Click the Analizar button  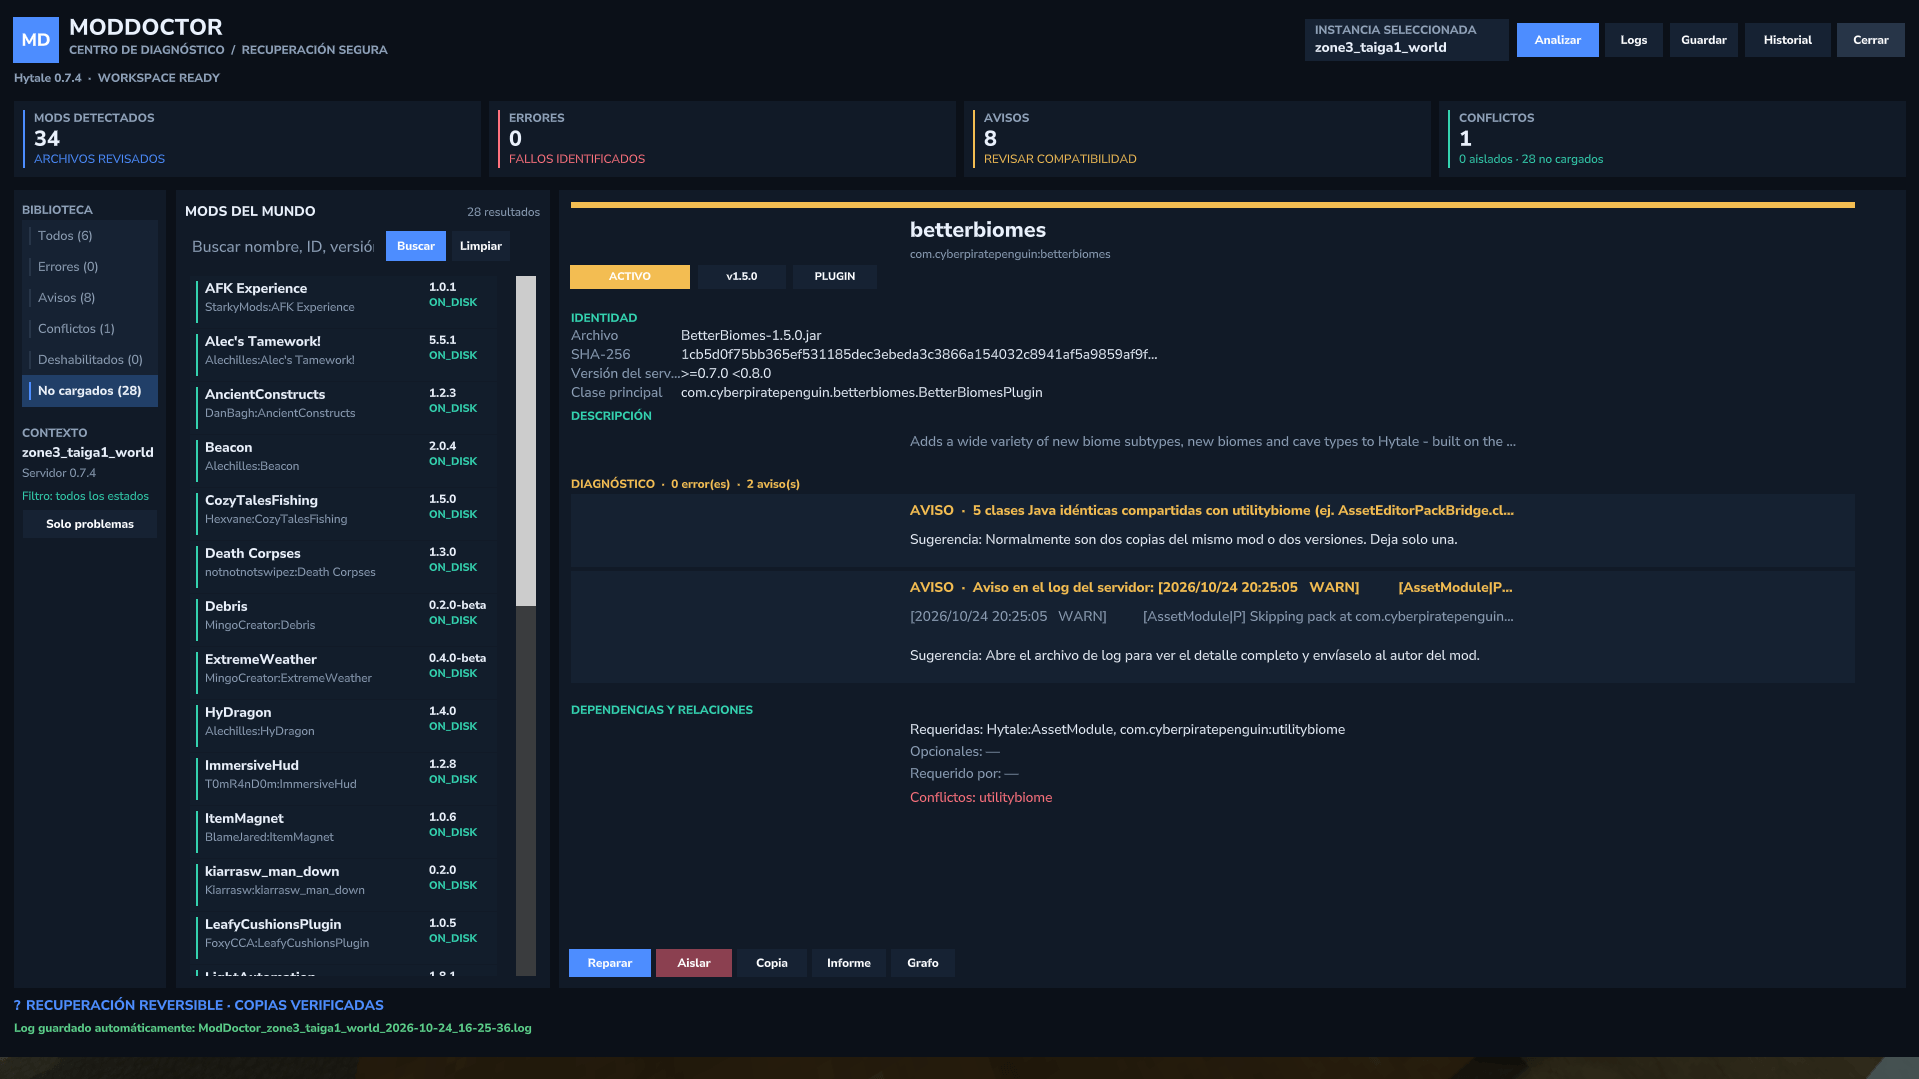[x=1557, y=40]
